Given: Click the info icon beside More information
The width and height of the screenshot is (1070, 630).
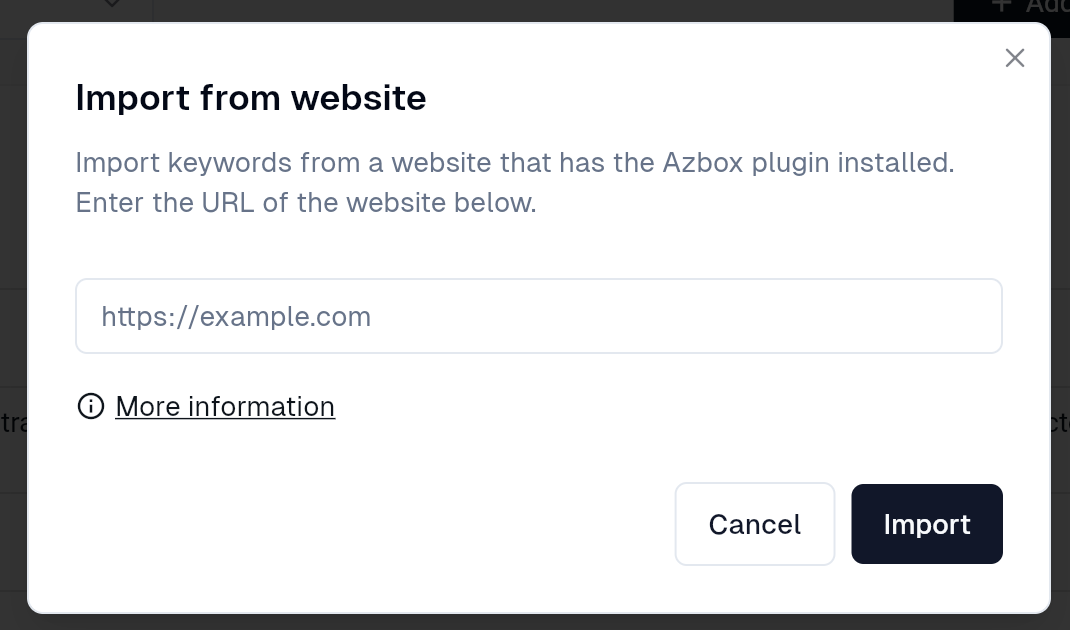Looking at the screenshot, I should point(91,406).
